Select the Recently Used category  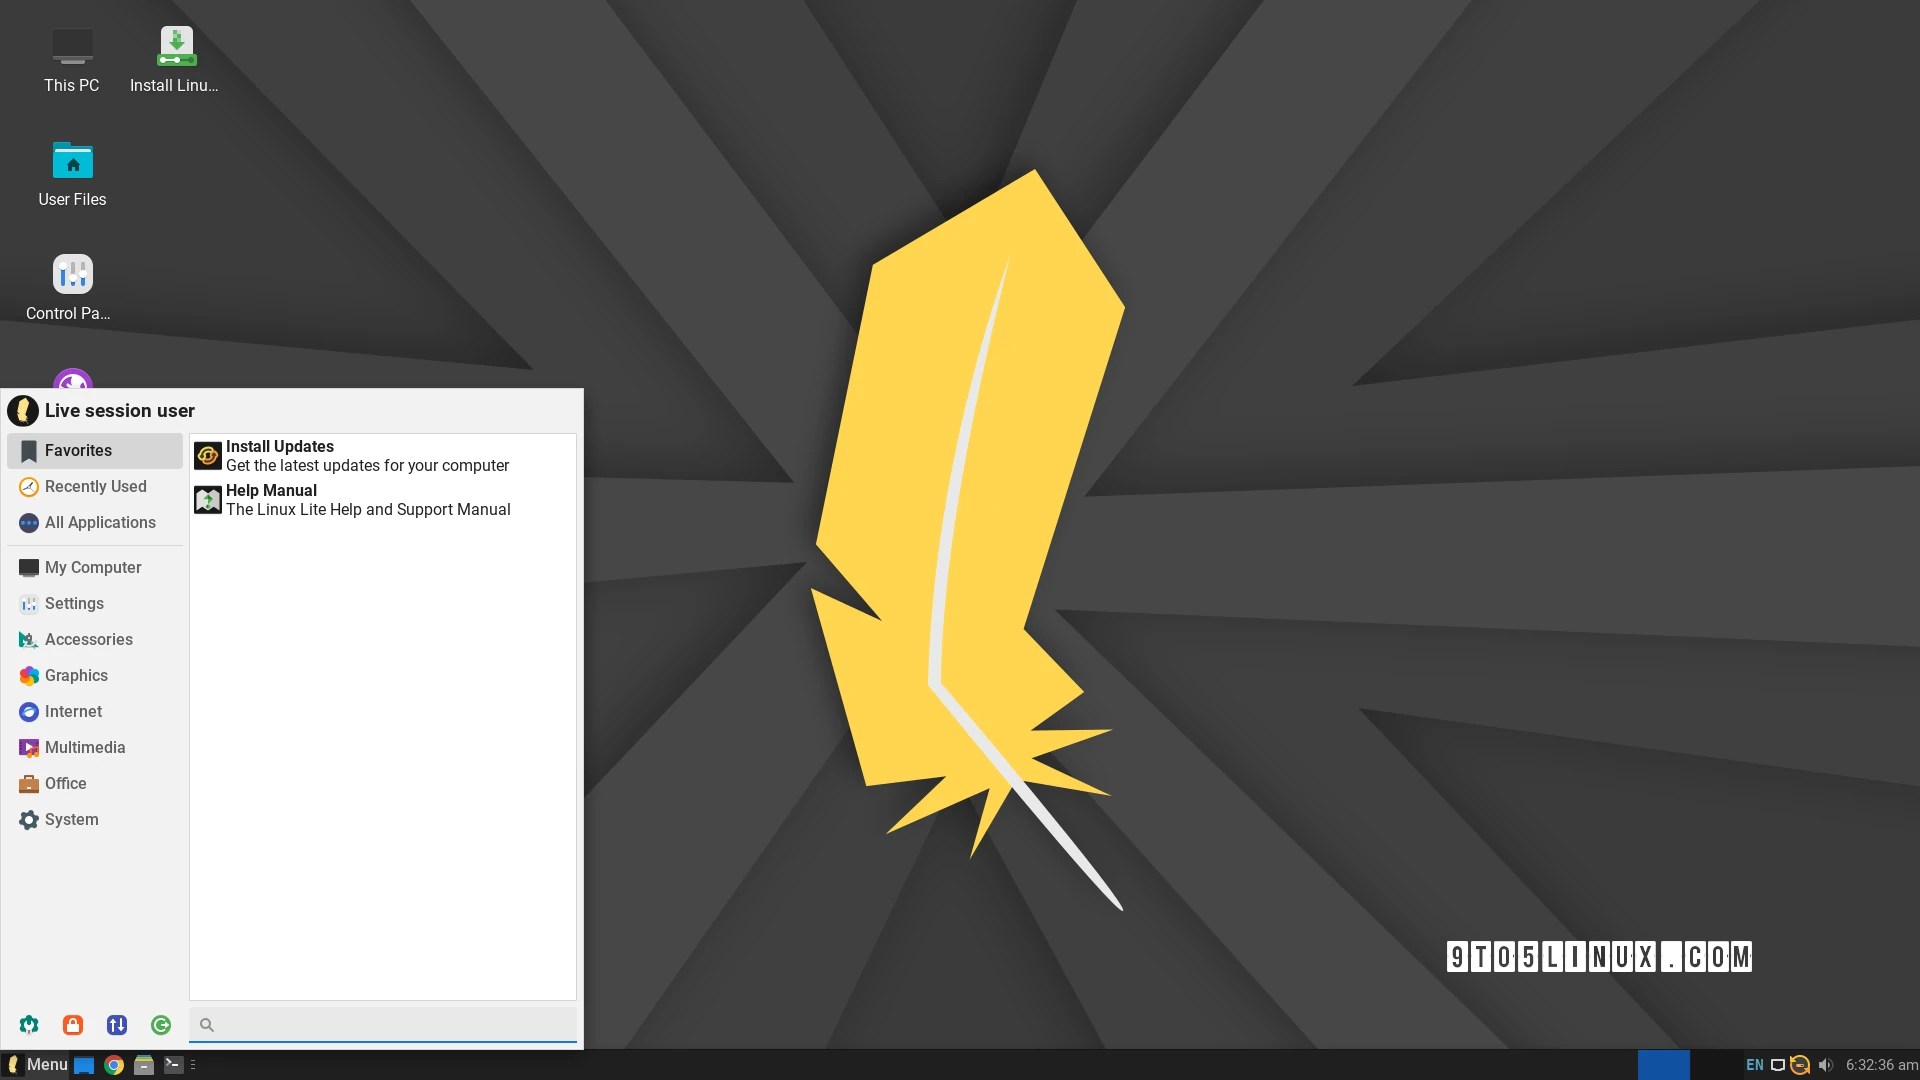[95, 487]
